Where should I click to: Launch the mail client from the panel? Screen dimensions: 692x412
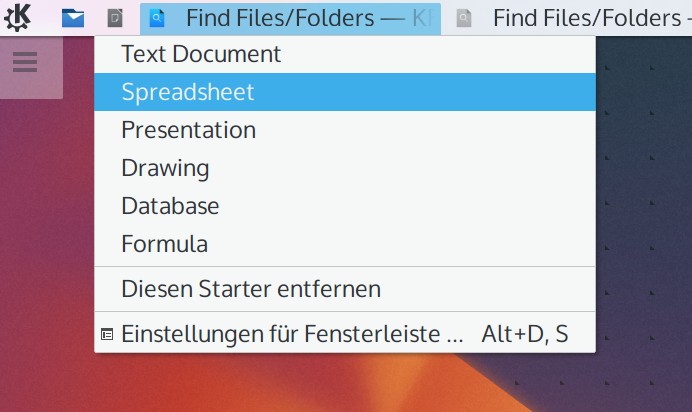click(x=73, y=18)
